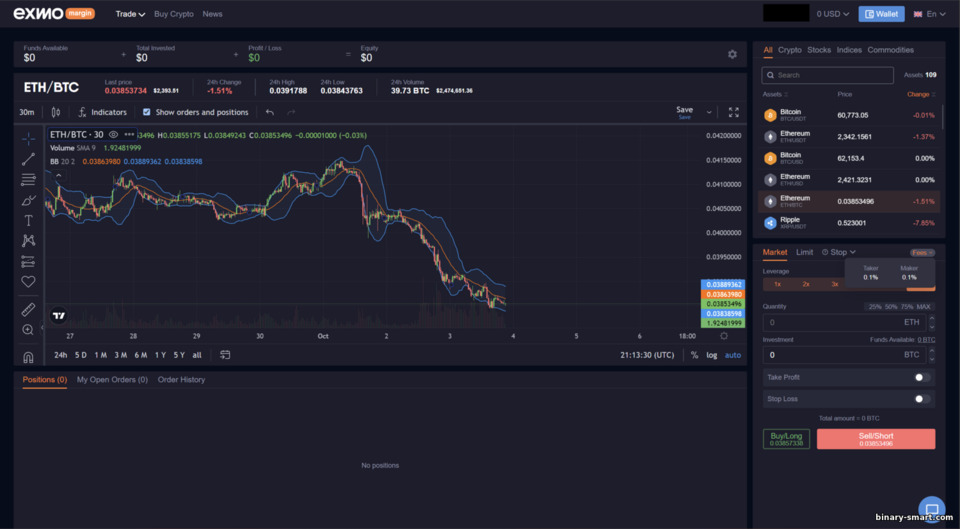Enable the Take Profit switch

point(922,377)
